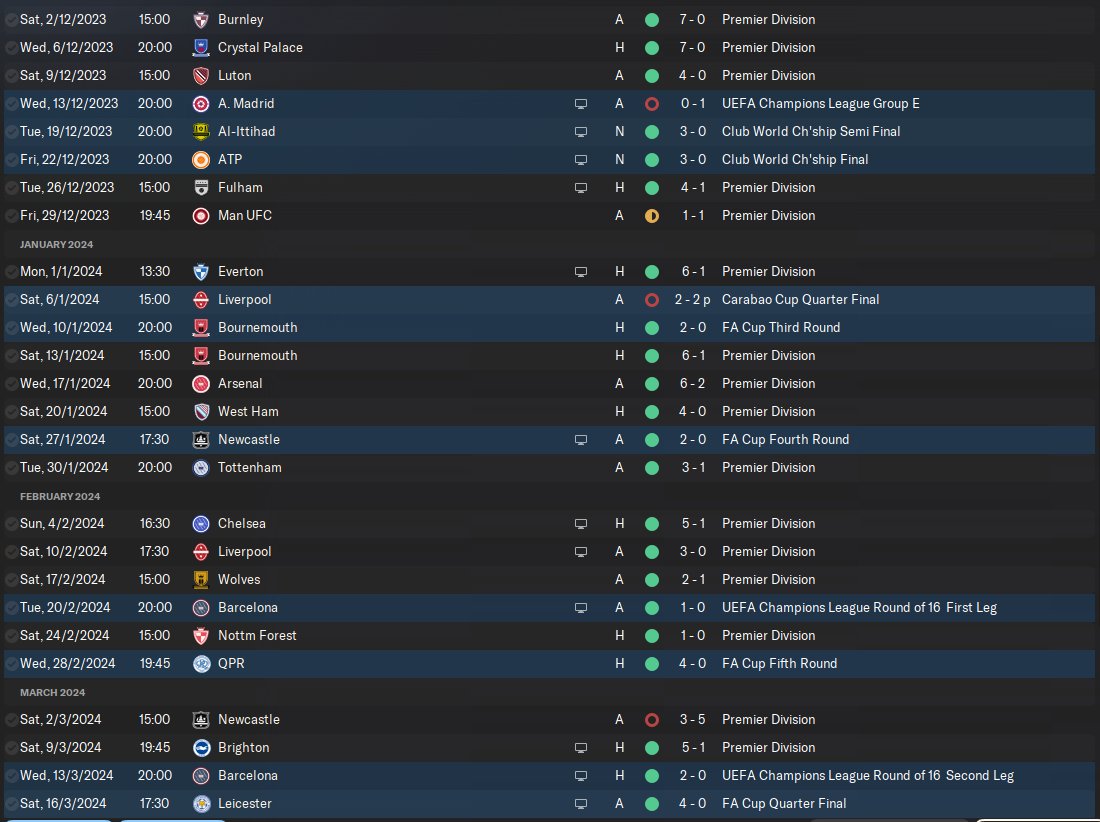
Task: Collapse the FEBRUARY 2024 section header
Action: point(60,497)
